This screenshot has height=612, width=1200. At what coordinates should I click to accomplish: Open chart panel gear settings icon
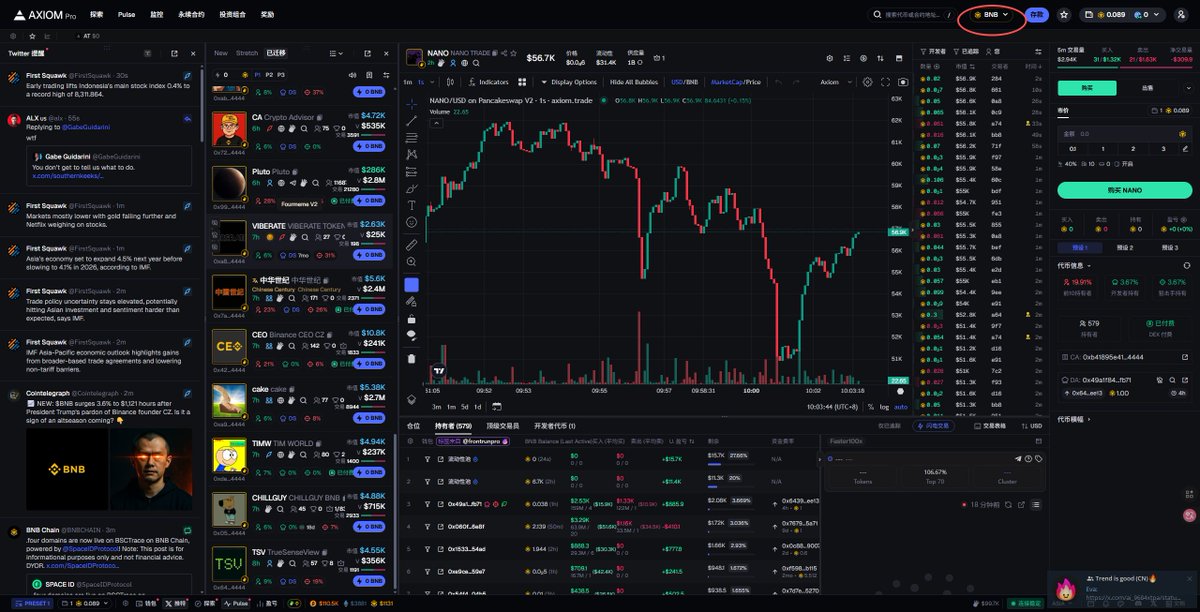click(830, 58)
